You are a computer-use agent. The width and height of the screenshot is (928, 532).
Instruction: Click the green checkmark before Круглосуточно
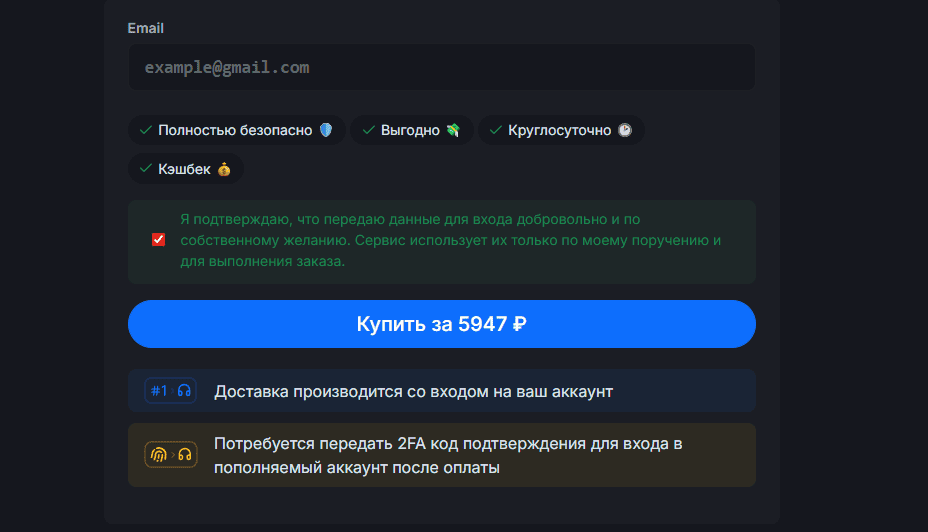tap(495, 130)
